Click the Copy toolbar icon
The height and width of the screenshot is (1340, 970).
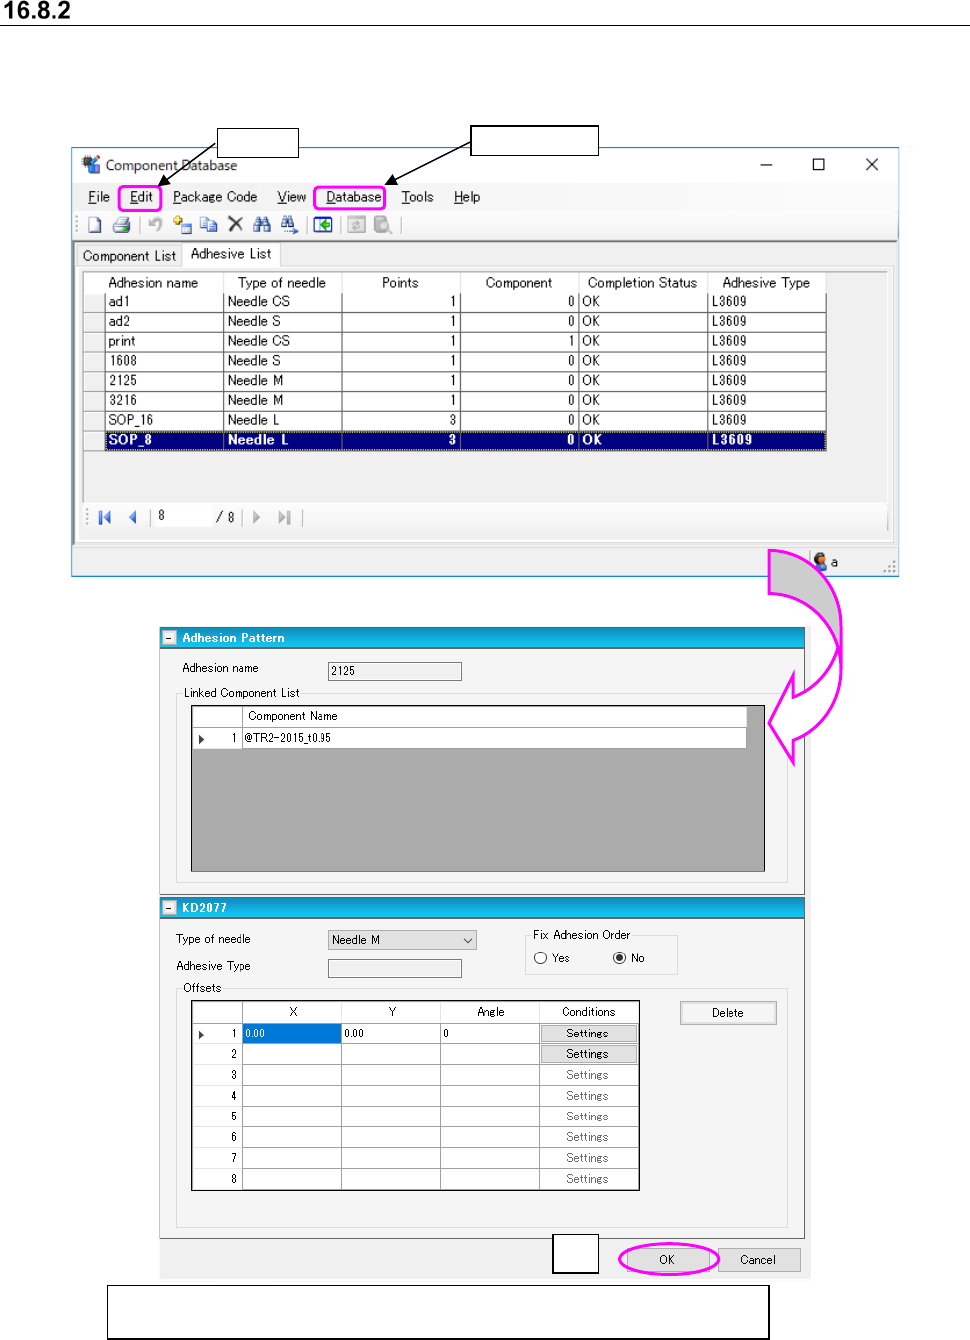[208, 225]
